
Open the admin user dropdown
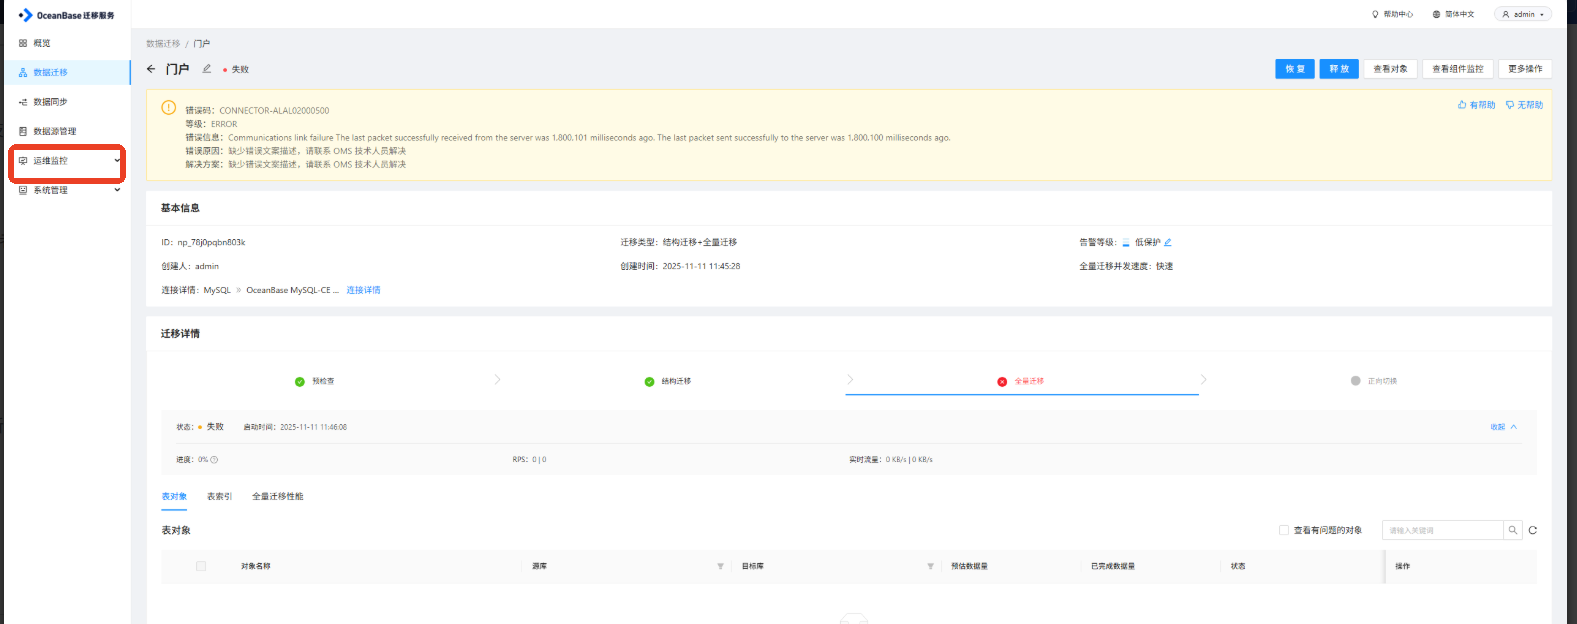pyautogui.click(x=1523, y=14)
